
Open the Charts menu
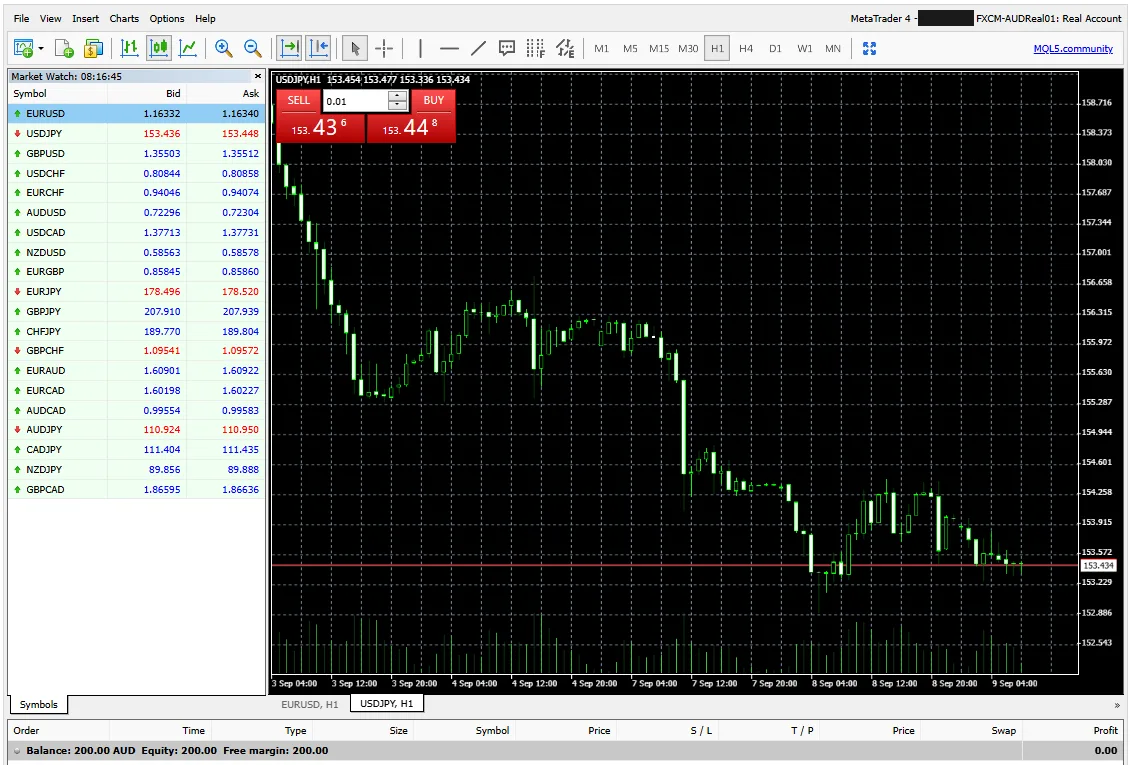124,18
